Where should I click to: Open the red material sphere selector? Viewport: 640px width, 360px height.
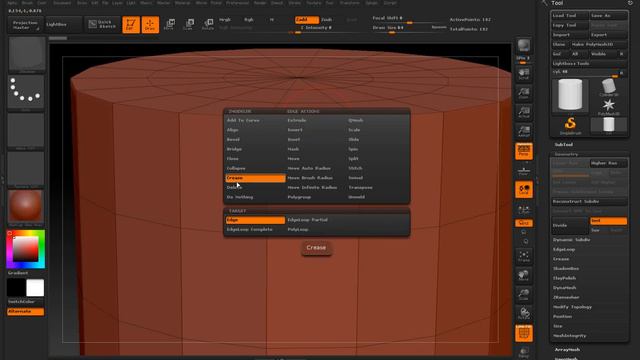[x=26, y=207]
